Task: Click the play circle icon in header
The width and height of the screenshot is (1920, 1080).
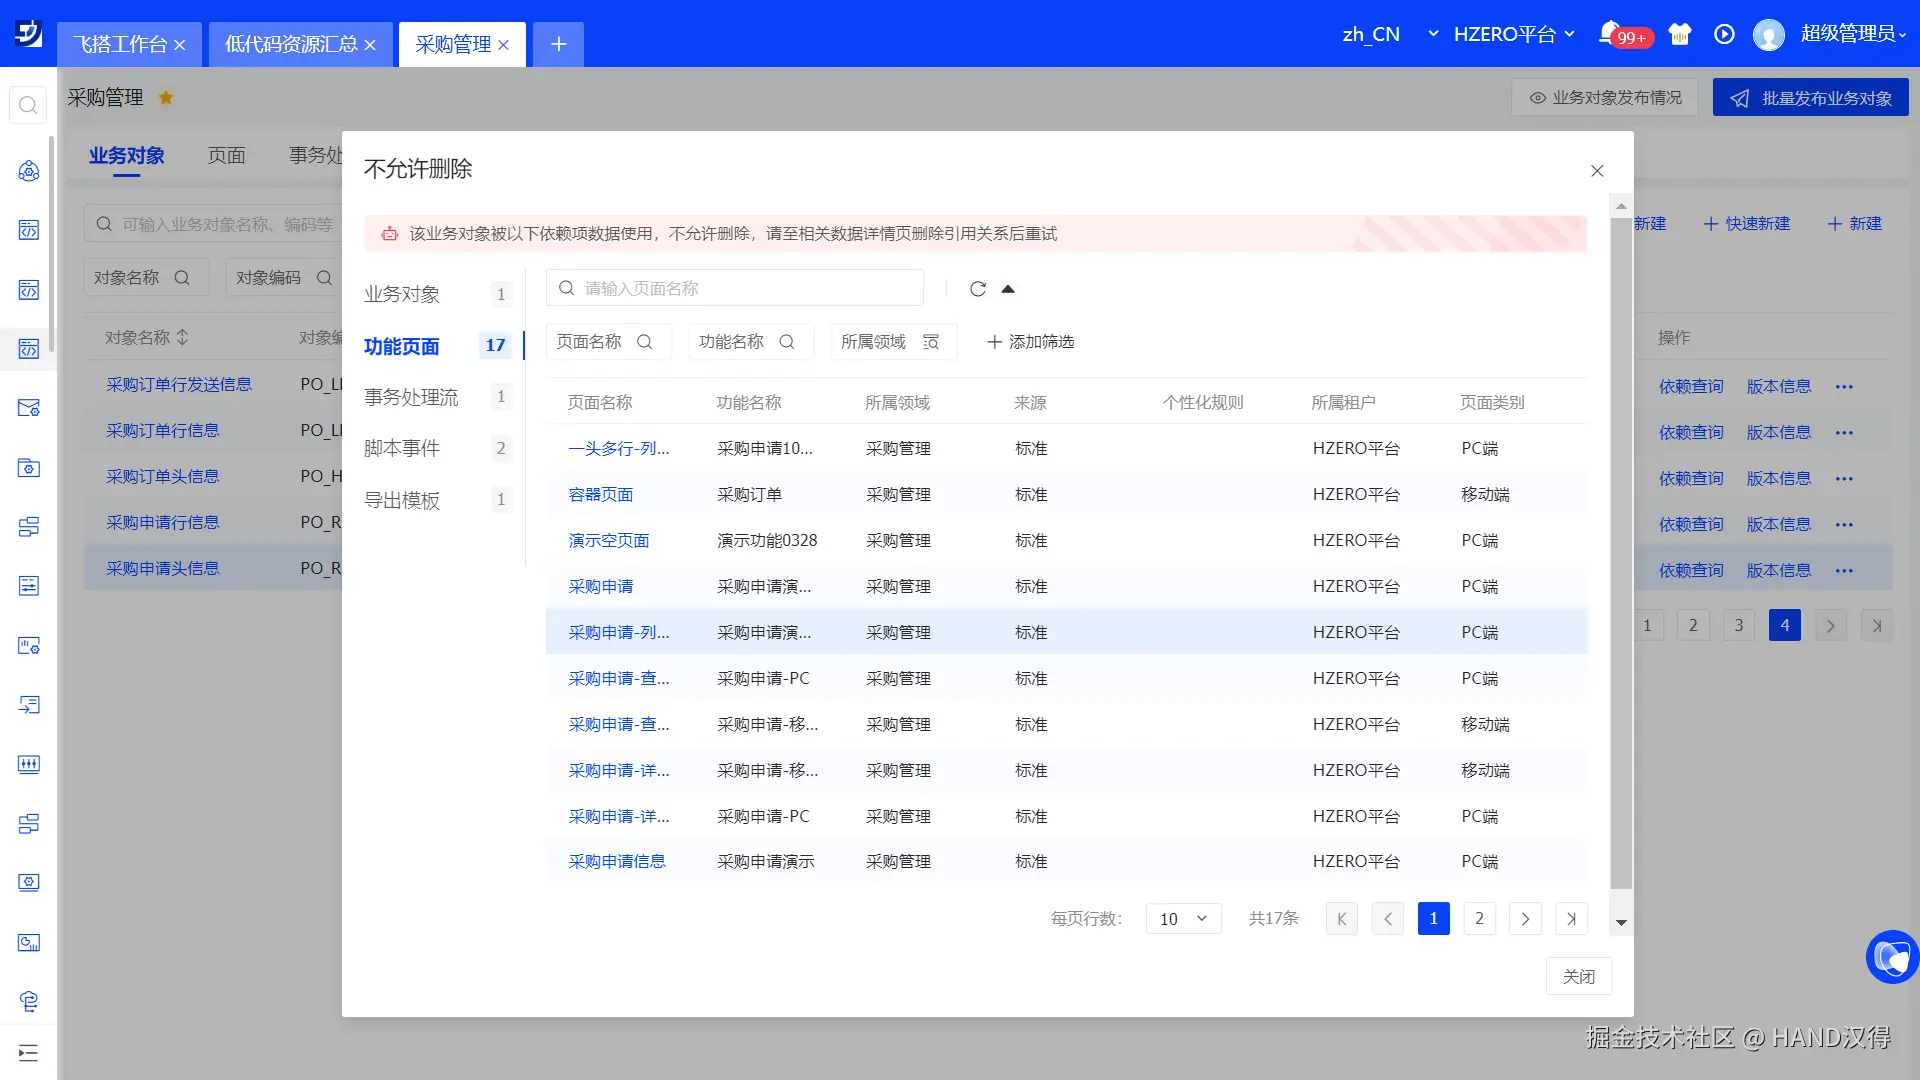Action: pyautogui.click(x=1724, y=34)
